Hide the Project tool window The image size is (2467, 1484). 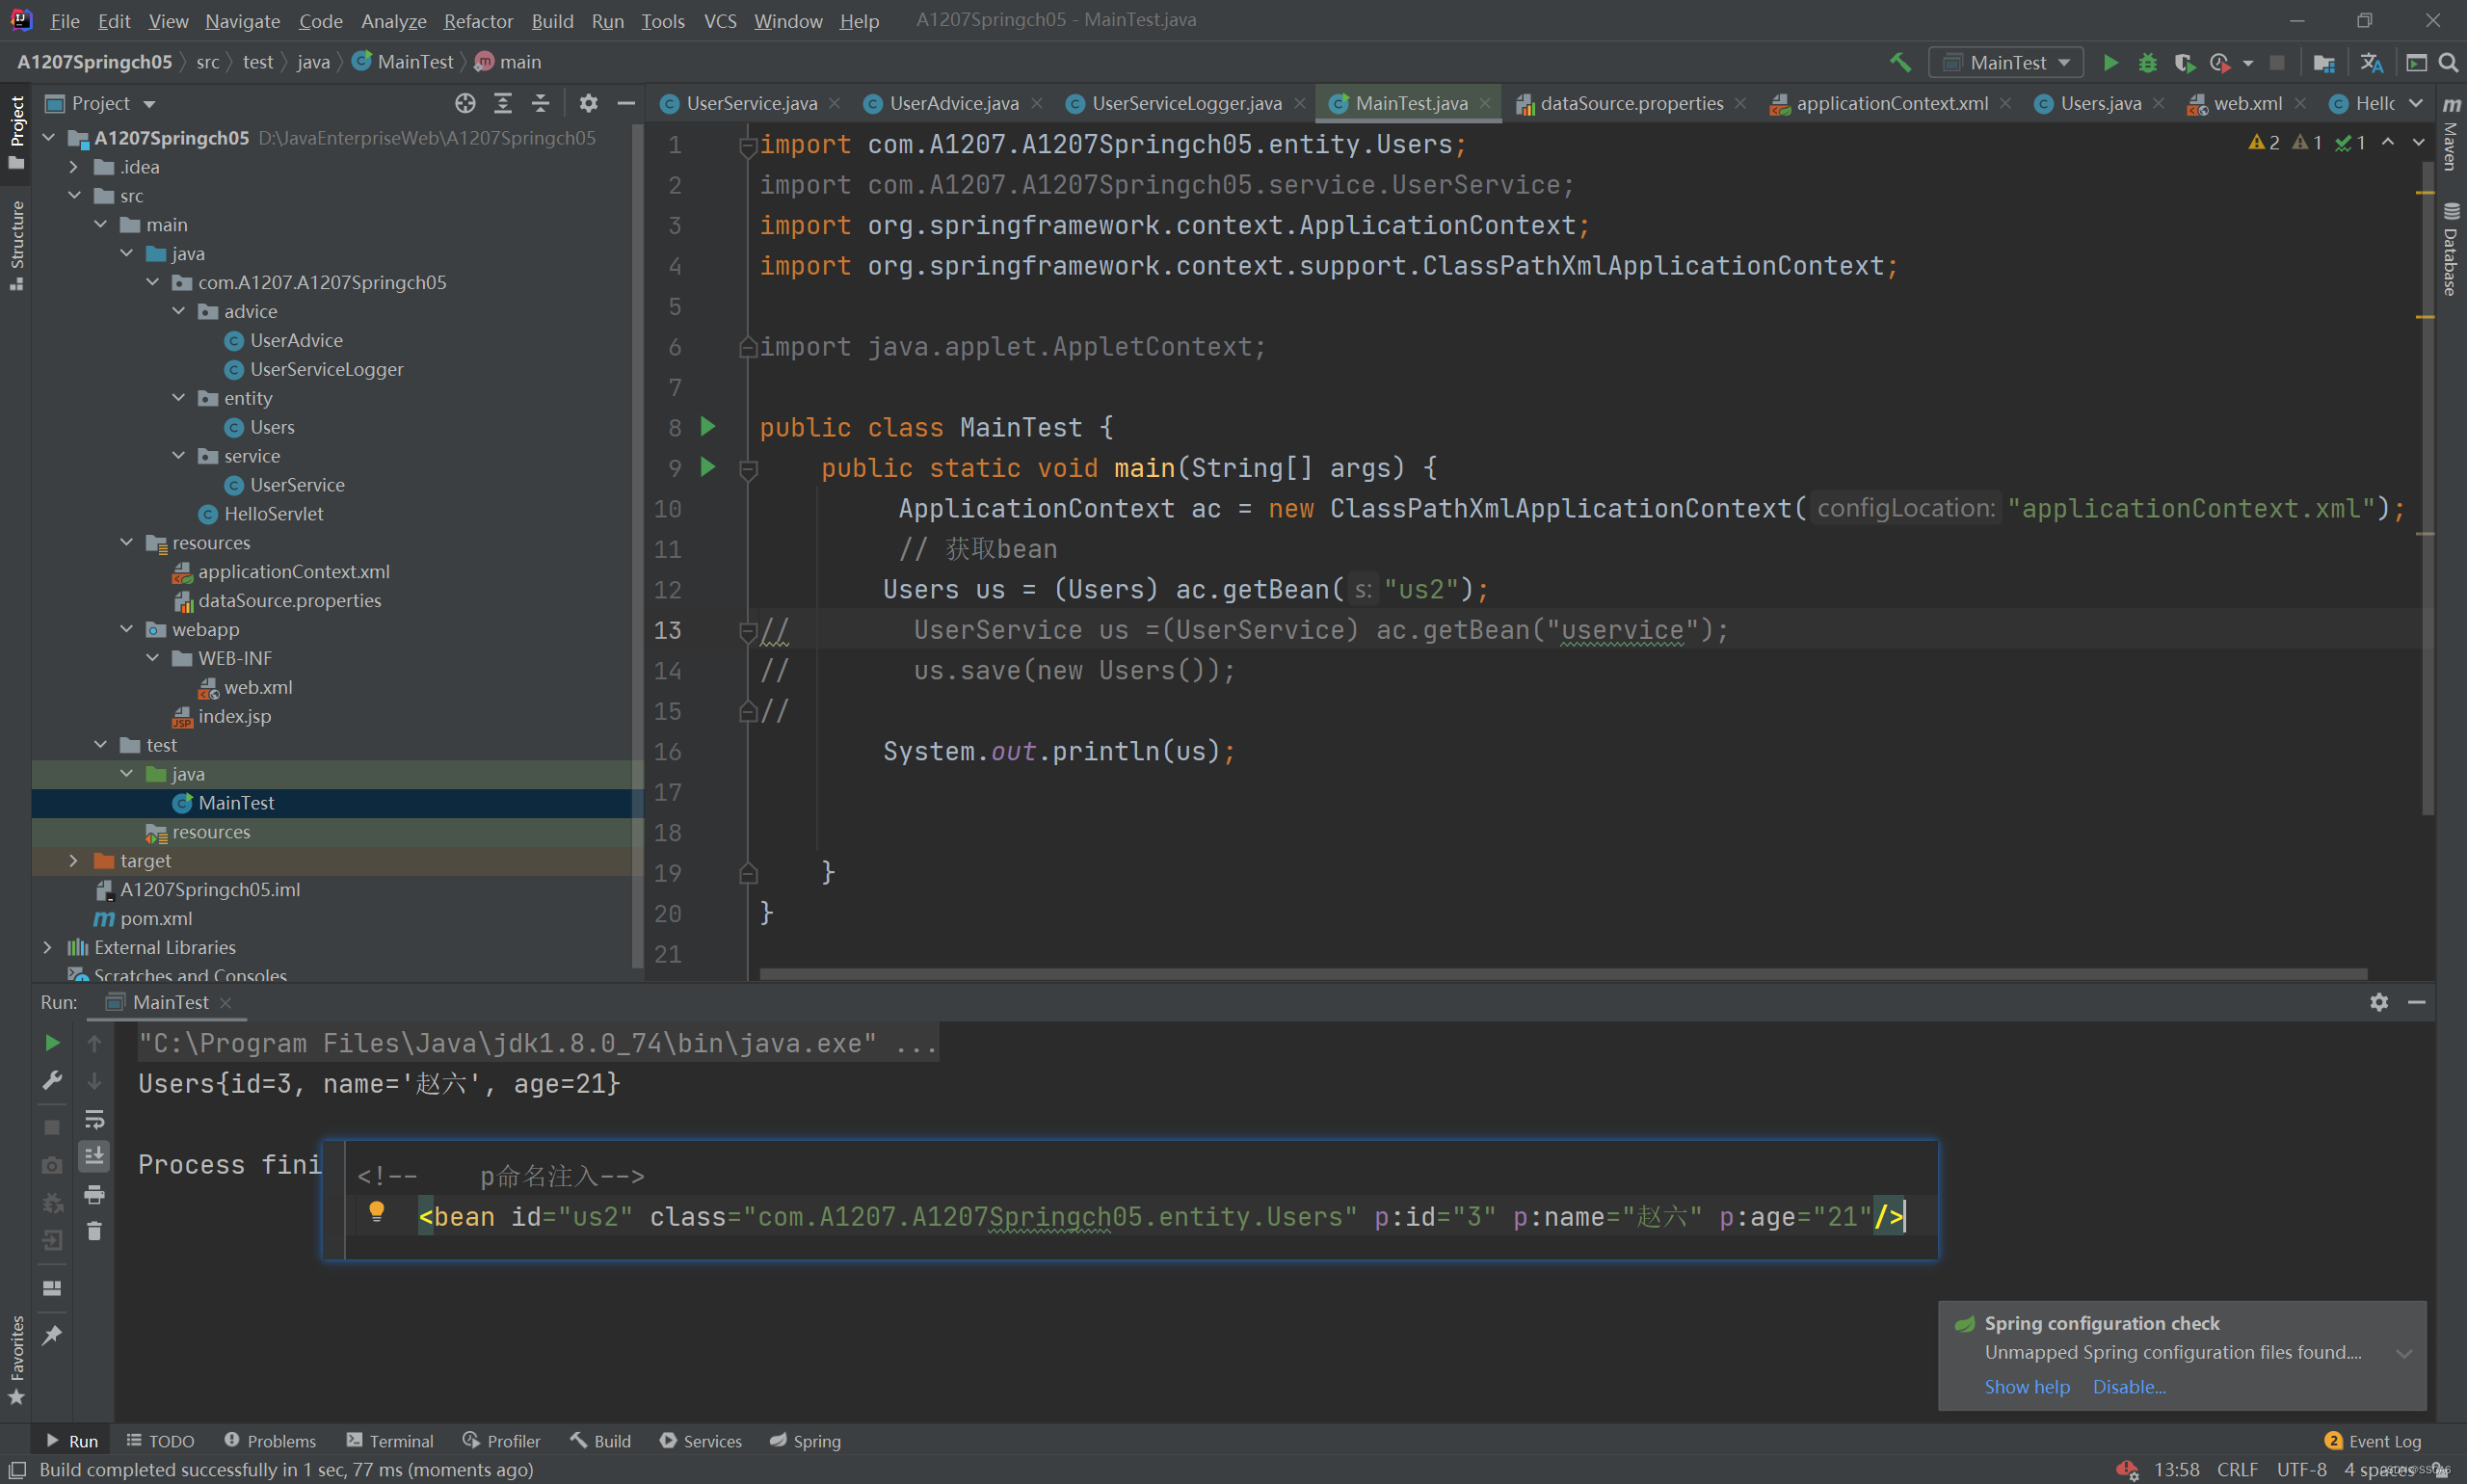click(626, 103)
